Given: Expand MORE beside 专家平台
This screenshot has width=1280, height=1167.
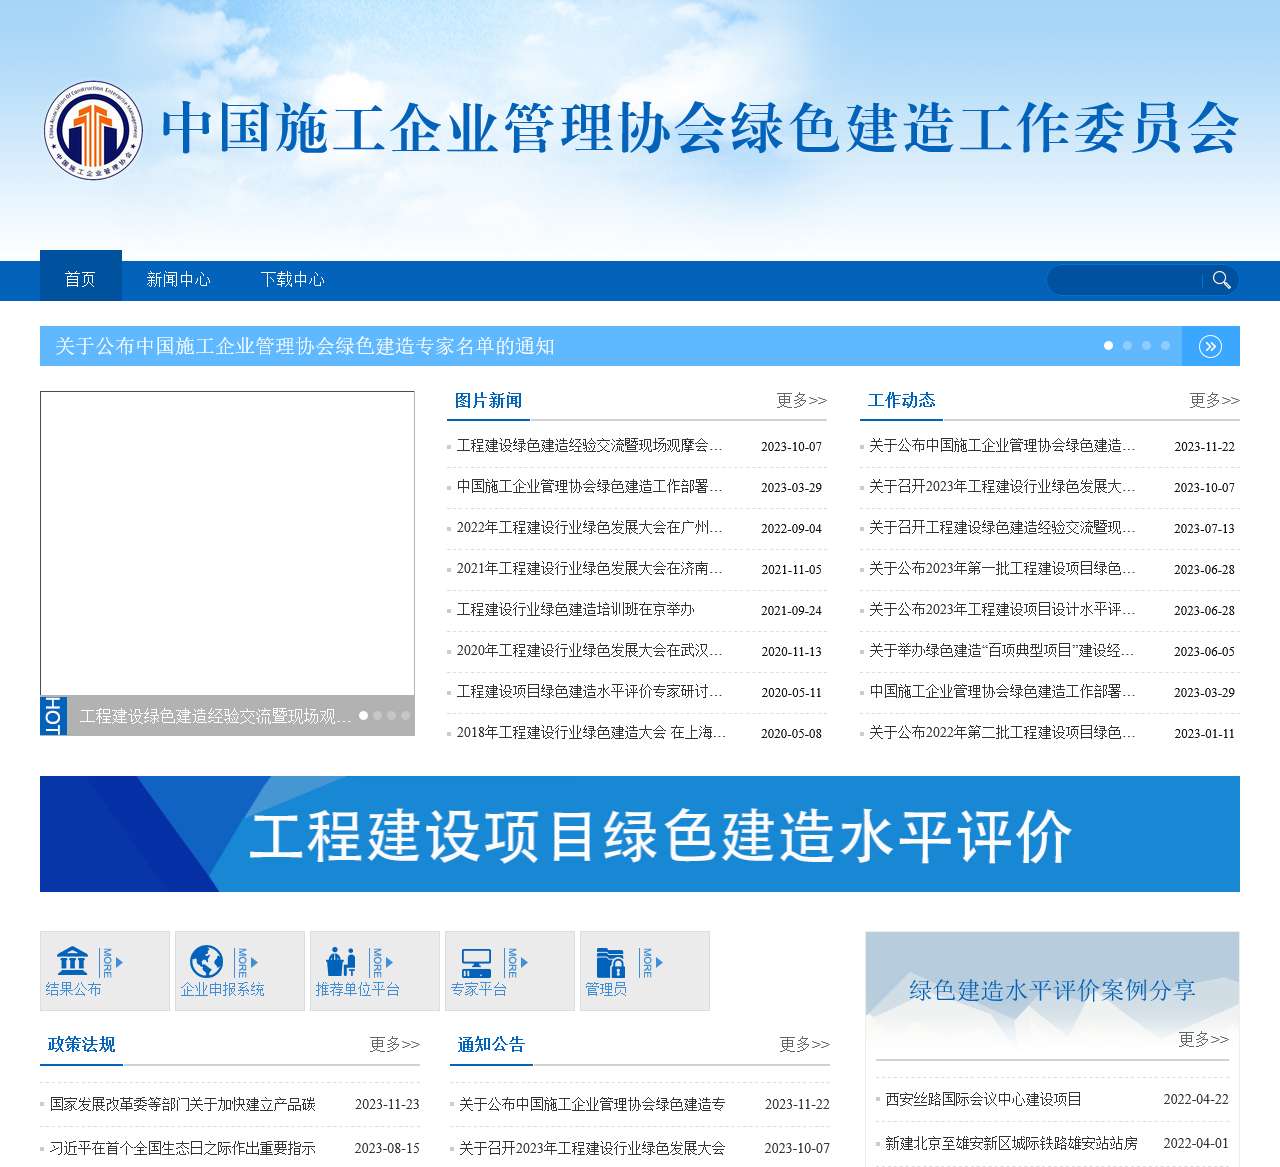Looking at the screenshot, I should 514,962.
